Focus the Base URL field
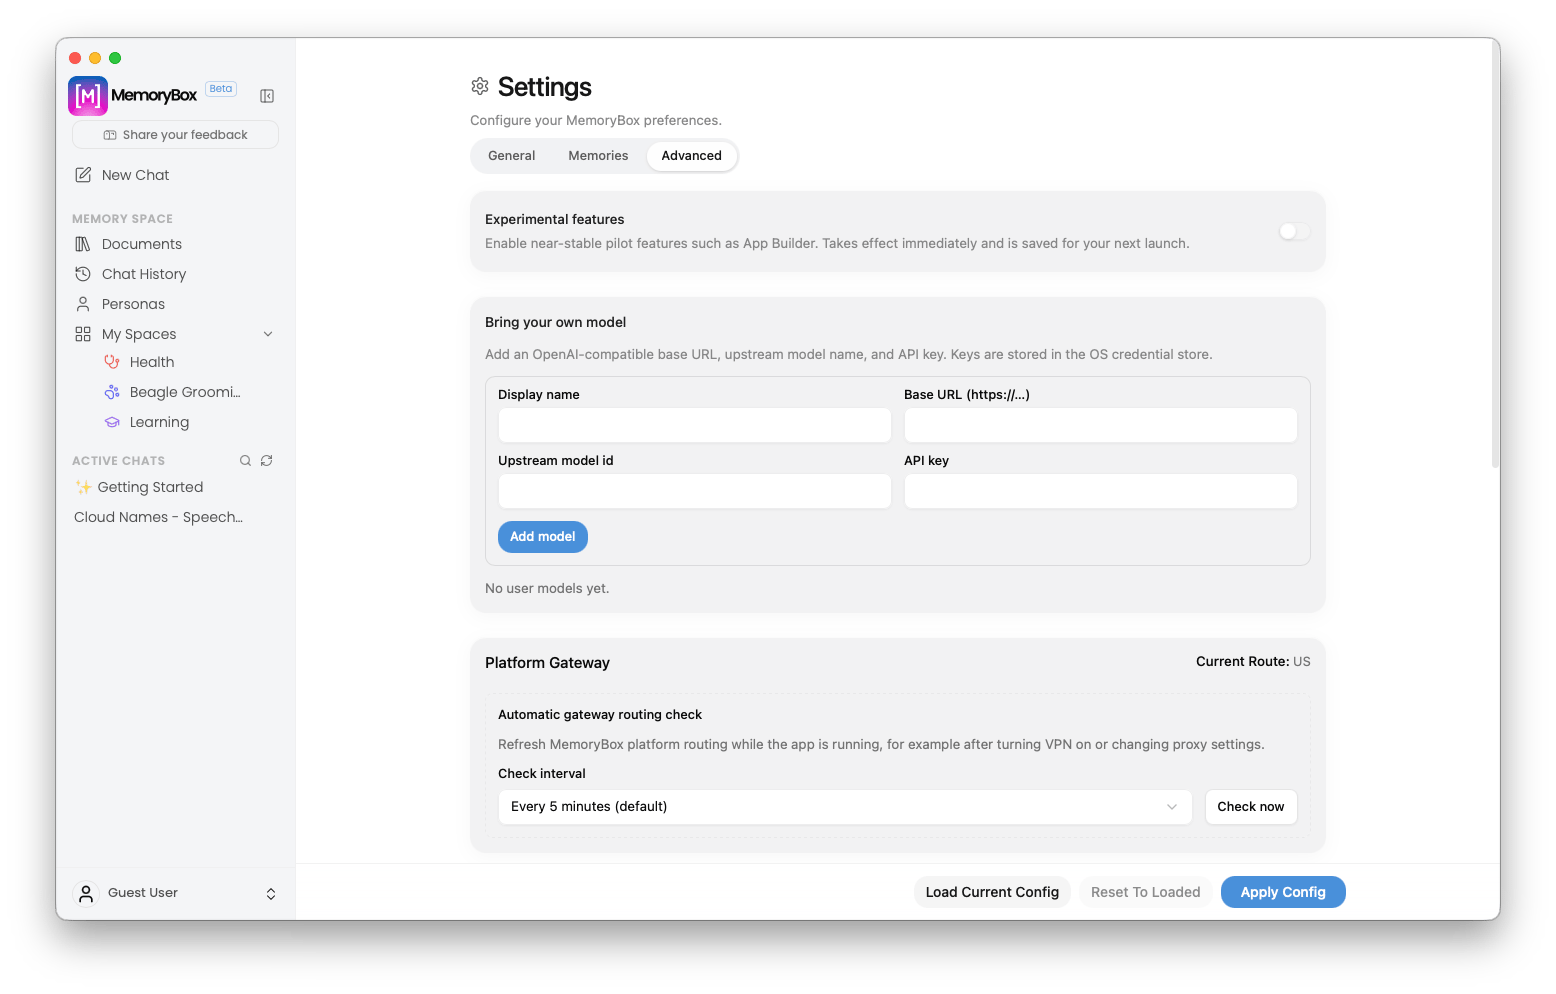1556x994 pixels. pos(1101,425)
